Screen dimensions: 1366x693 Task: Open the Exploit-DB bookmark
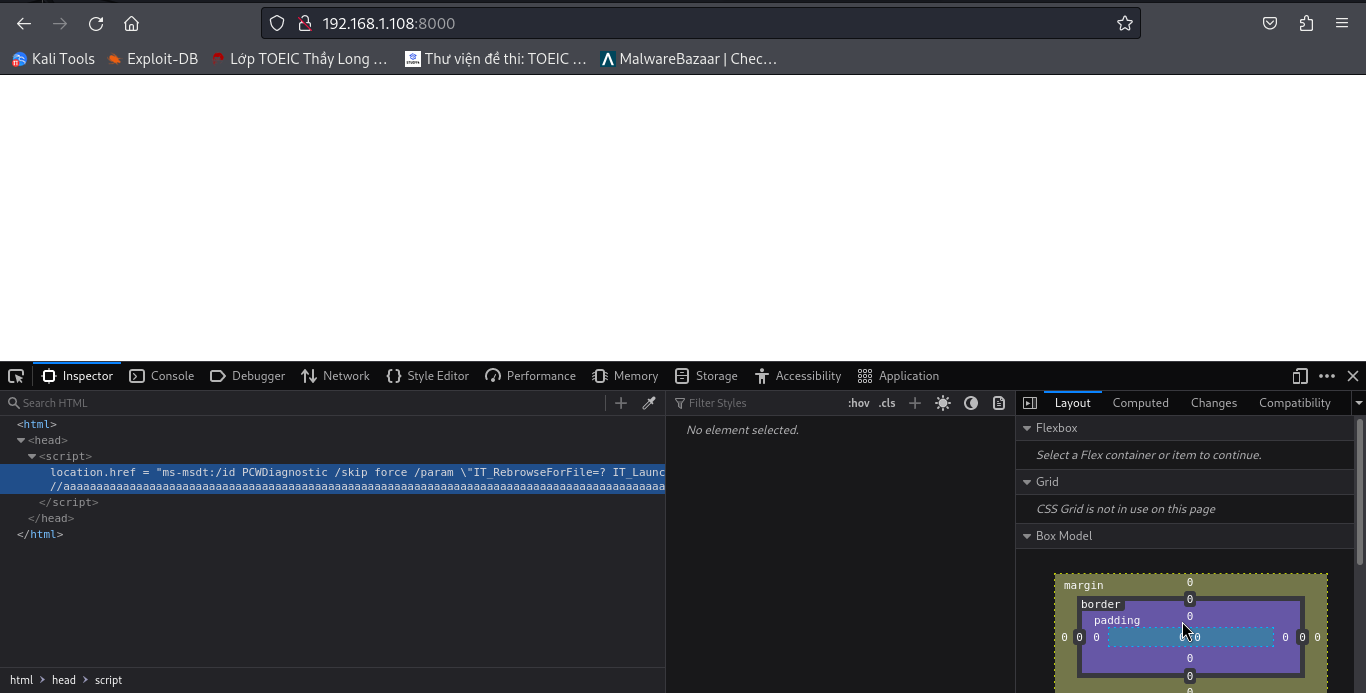pyautogui.click(x=153, y=59)
